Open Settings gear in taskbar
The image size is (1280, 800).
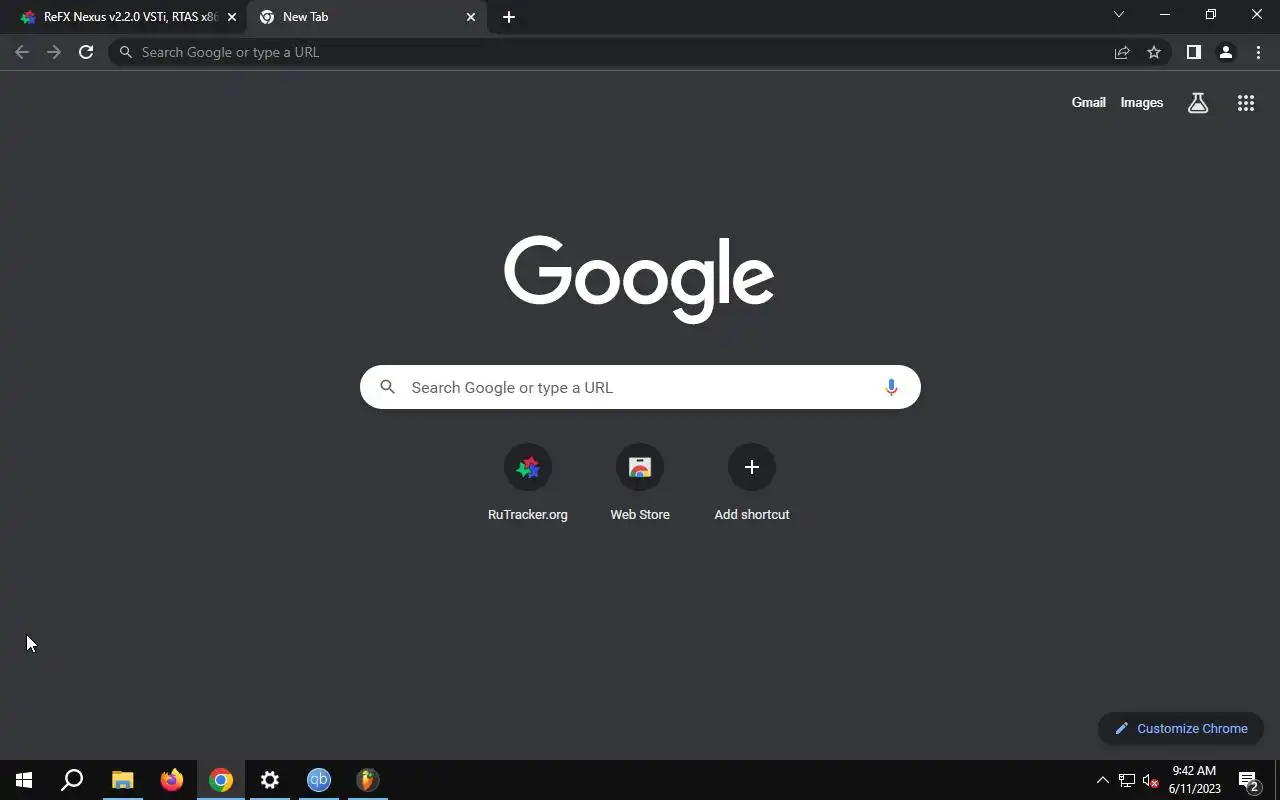[270, 780]
